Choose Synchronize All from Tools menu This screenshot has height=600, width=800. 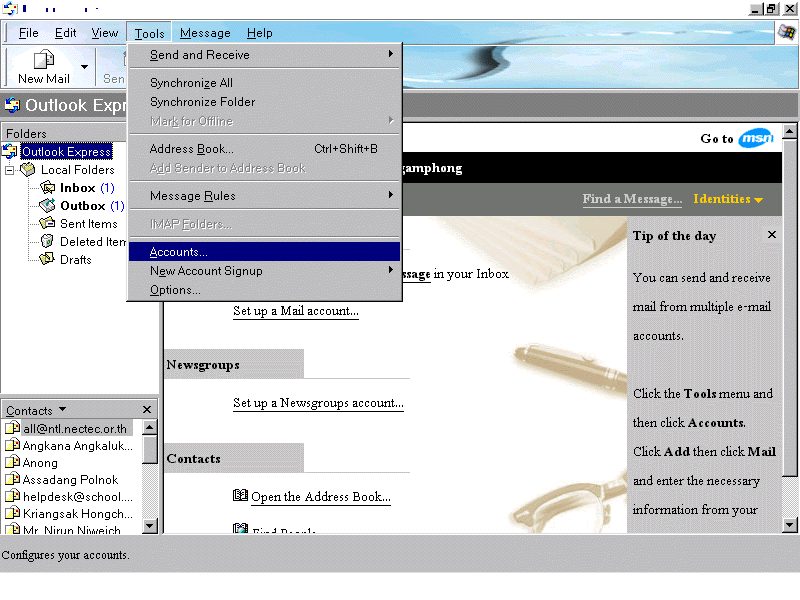264,83
